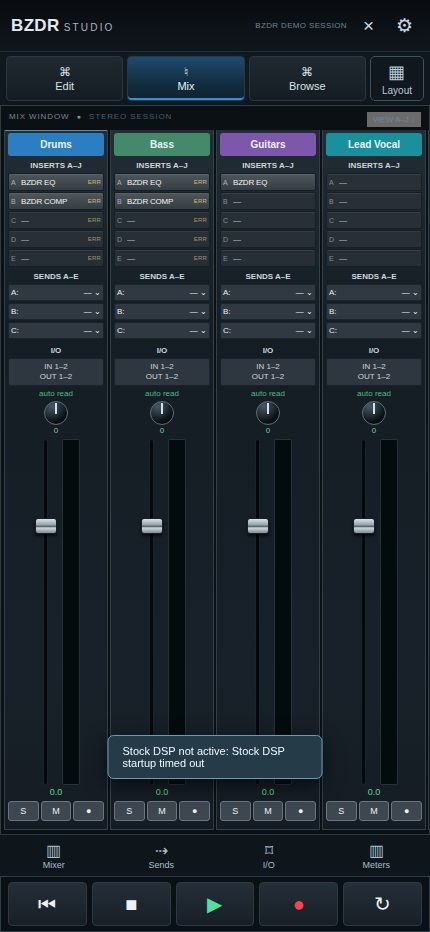430x932 pixels.
Task: Click the Guitars volume fader handle
Action: (x=258, y=526)
